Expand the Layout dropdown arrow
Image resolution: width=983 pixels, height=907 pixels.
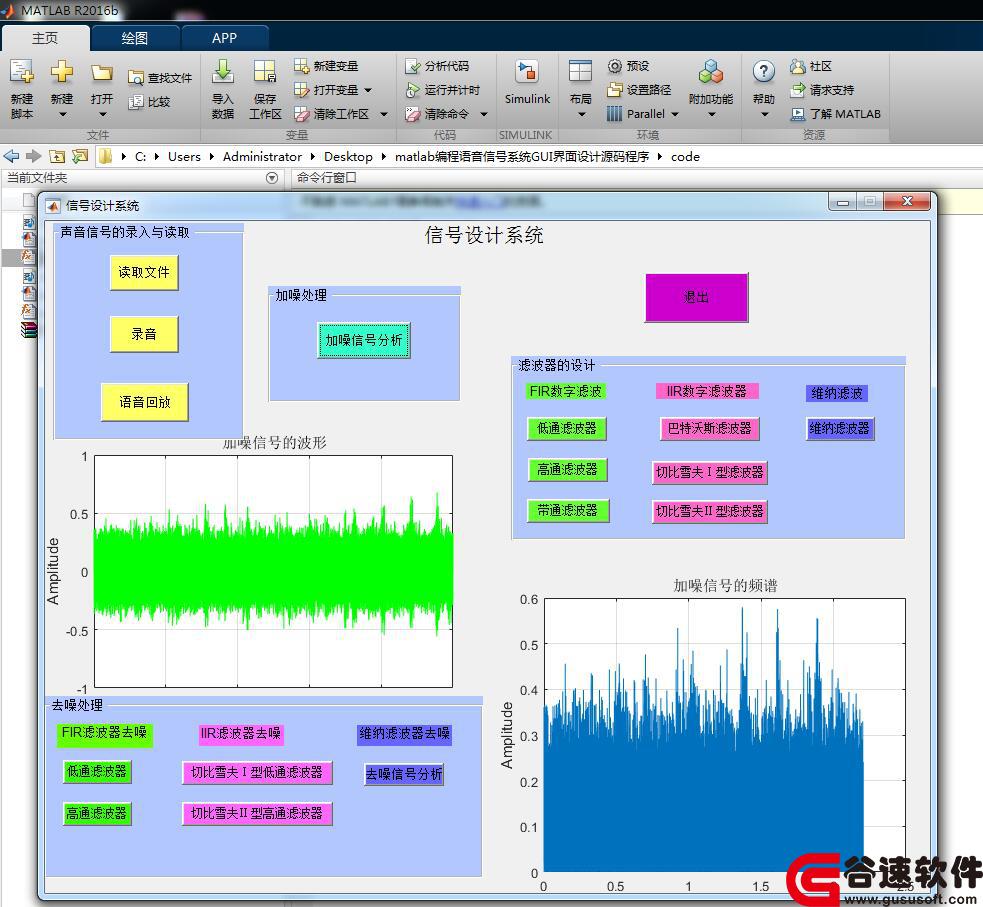(x=581, y=115)
